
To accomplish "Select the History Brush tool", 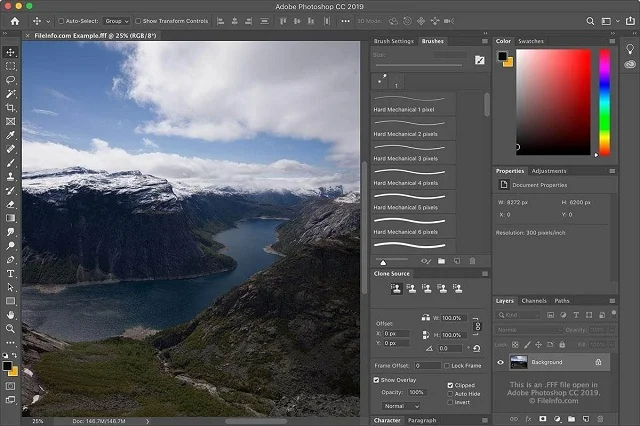I will (x=10, y=191).
